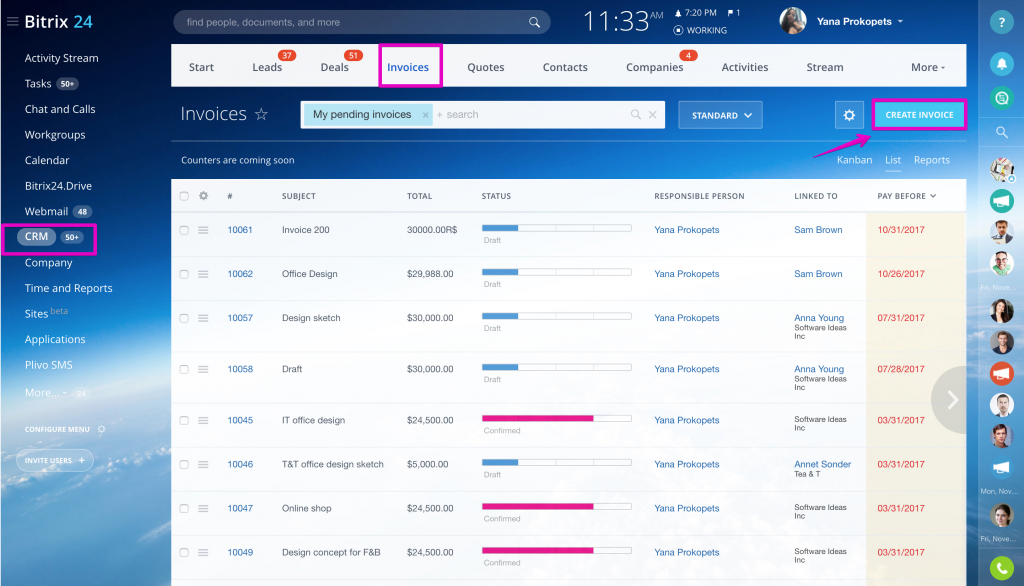Open the Sam Brown link for invoice 10062
The image size is (1024, 586).
[x=818, y=274]
